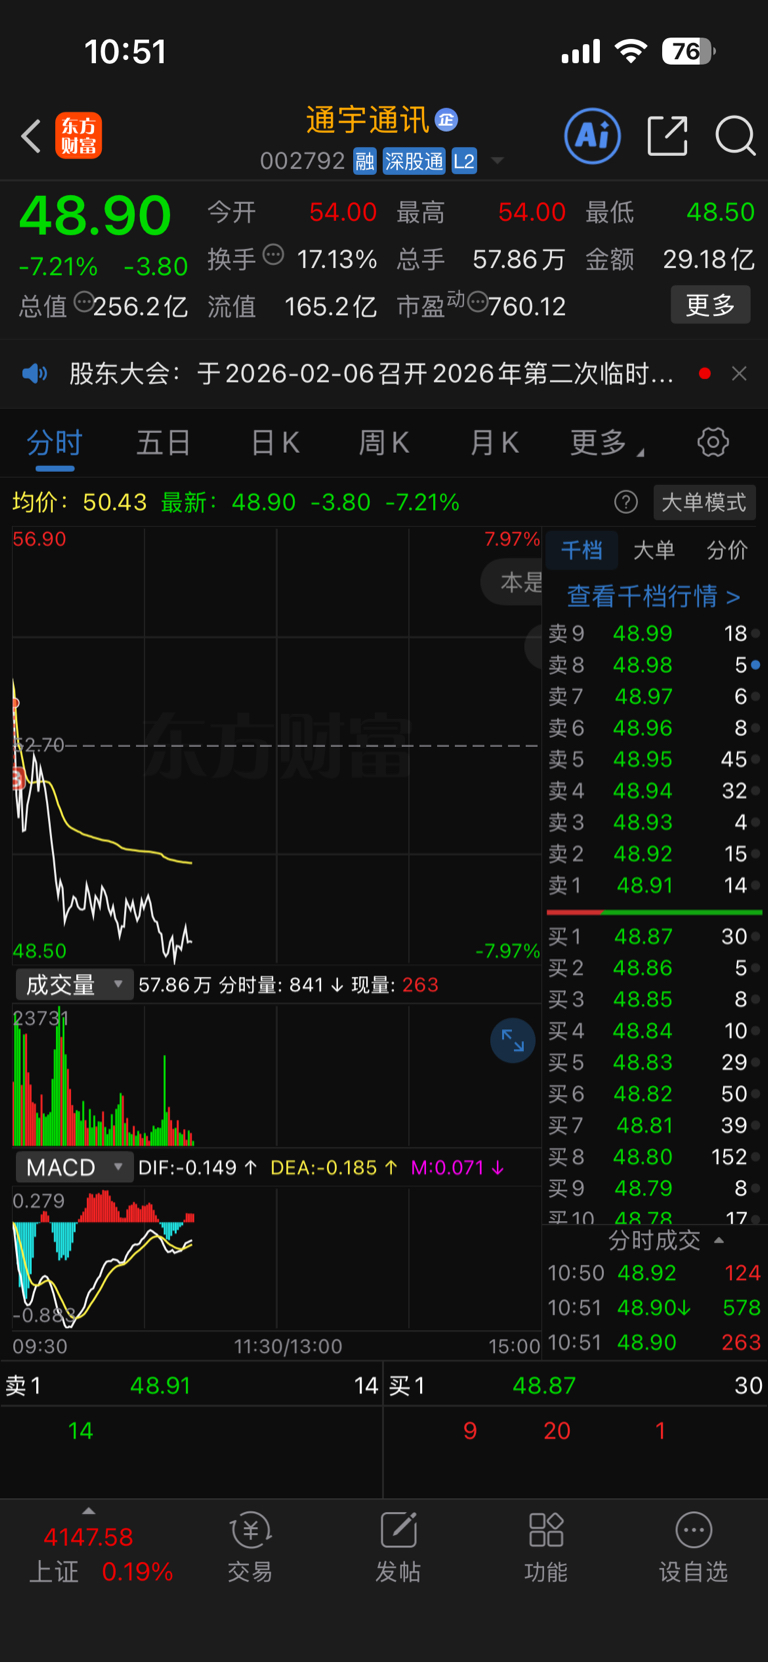Image resolution: width=768 pixels, height=1663 pixels.
Task: Open the 发帖 post icon
Action: 398,1548
